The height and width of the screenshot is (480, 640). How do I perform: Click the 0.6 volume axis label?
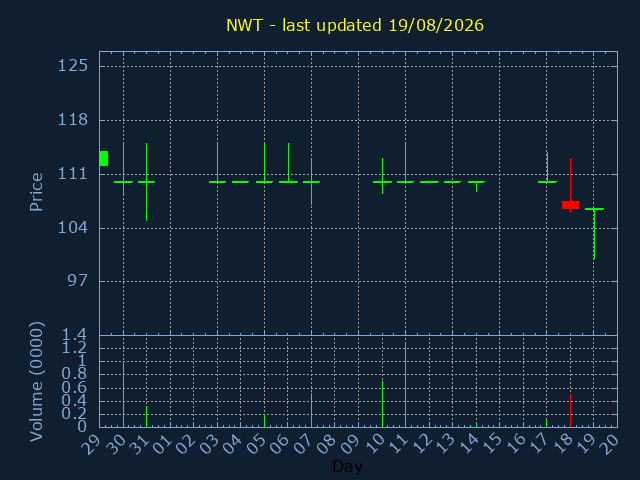pos(74,388)
